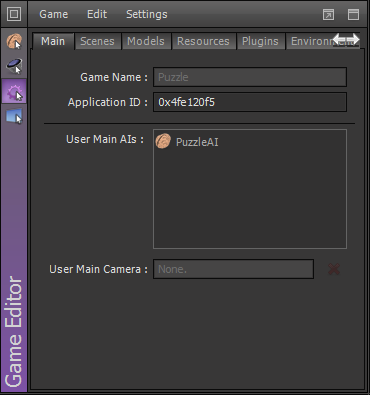Click the detach panel icon
This screenshot has width=370, height=395.
pyautogui.click(x=328, y=14)
